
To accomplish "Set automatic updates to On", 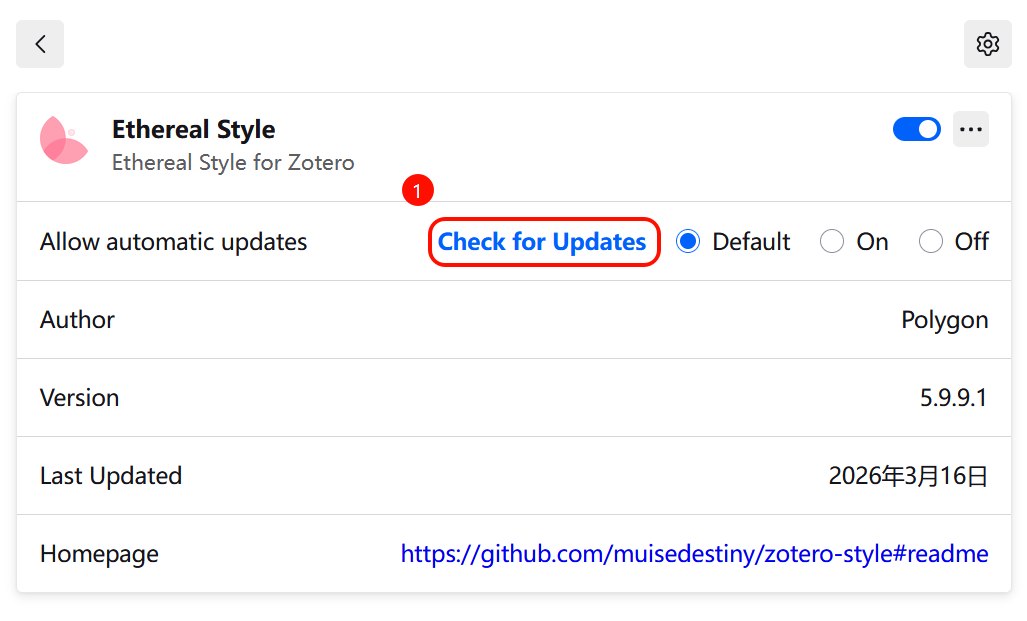I will tap(832, 242).
